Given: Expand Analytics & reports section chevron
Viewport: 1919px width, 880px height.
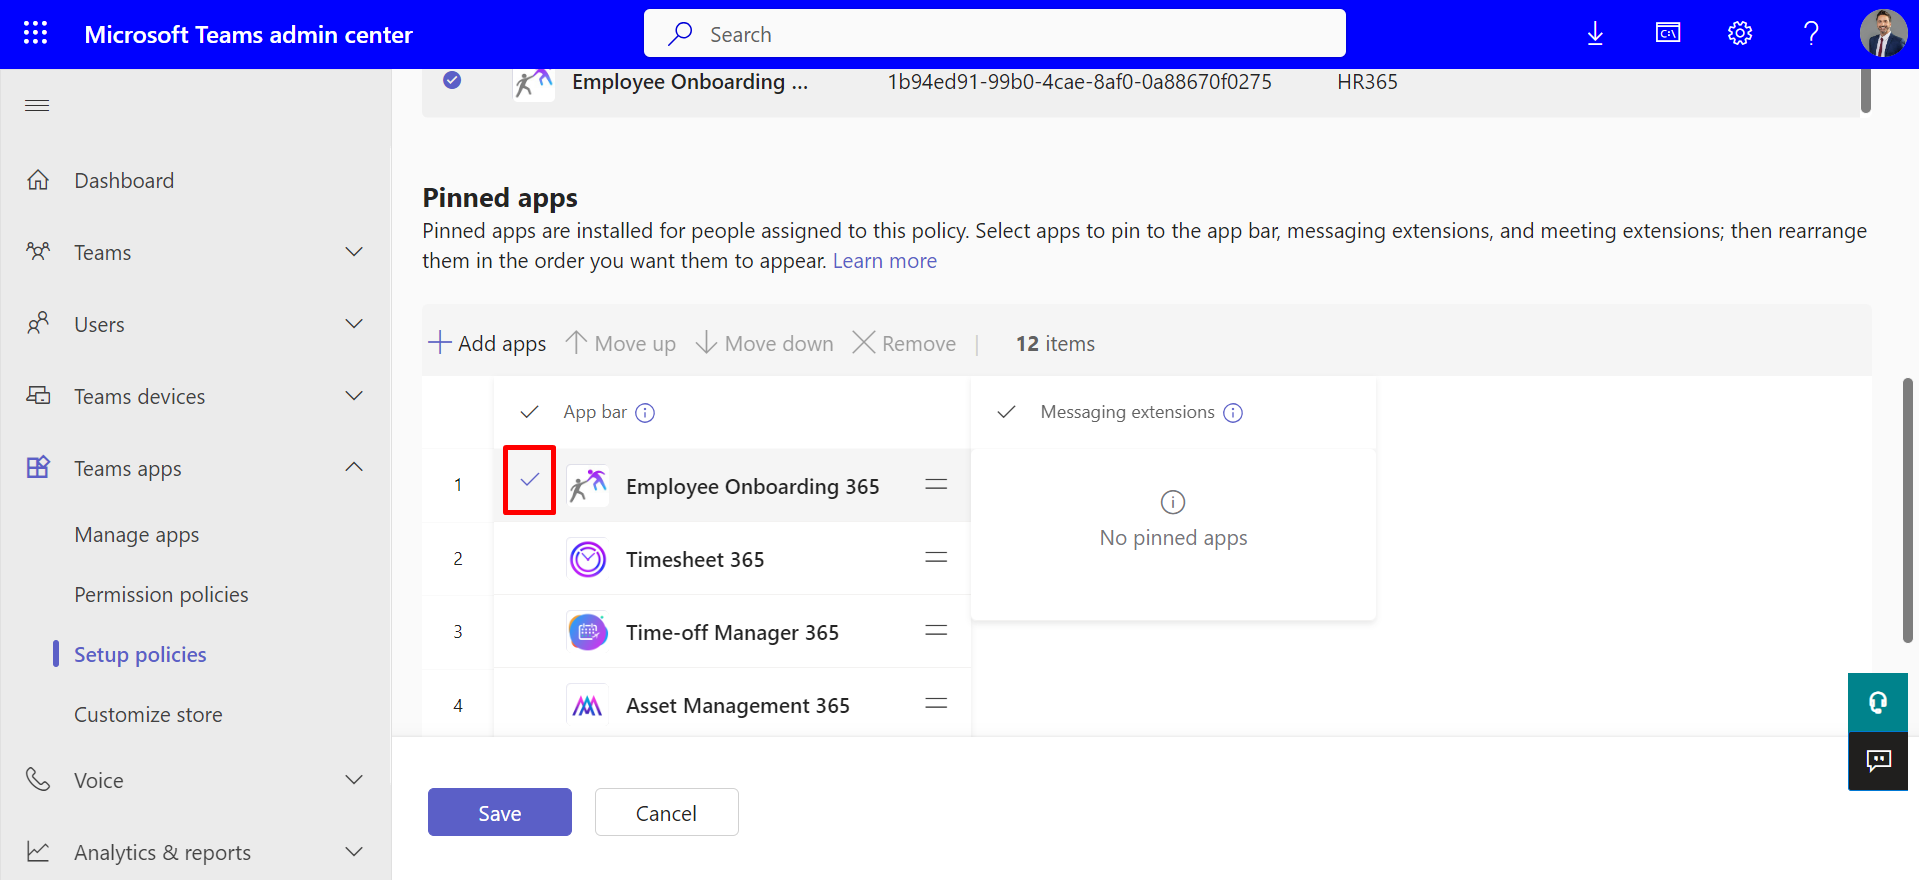Looking at the screenshot, I should click(354, 852).
